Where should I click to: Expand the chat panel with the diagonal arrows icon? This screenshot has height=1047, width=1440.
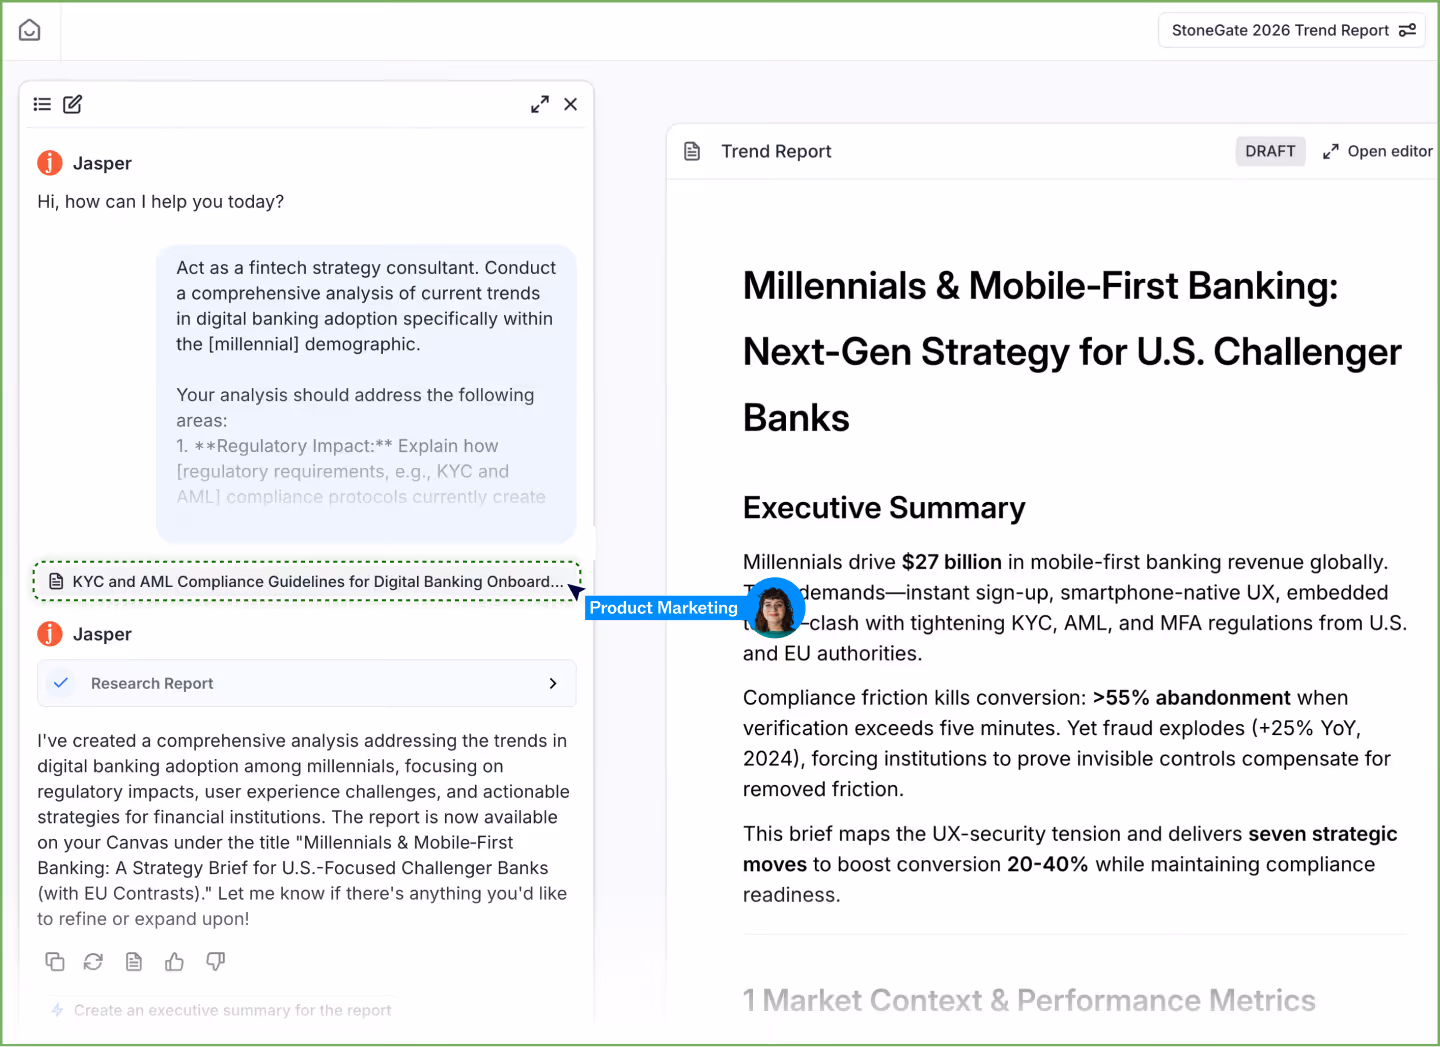[x=540, y=103]
